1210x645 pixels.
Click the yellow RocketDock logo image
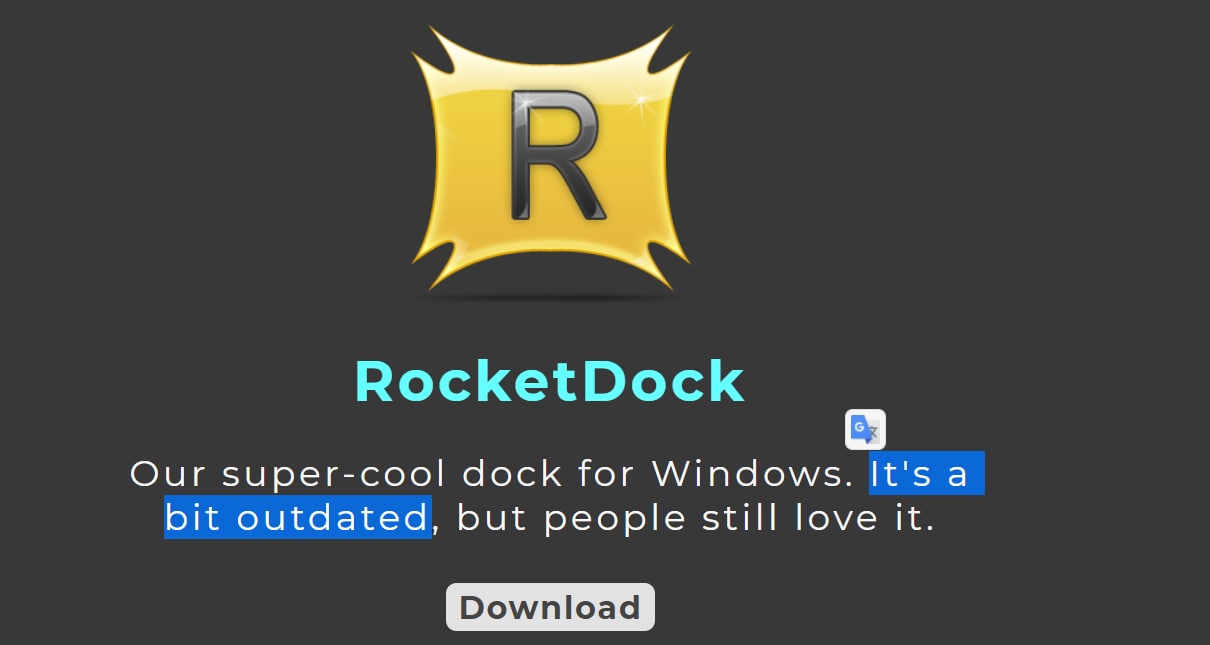tap(551, 155)
